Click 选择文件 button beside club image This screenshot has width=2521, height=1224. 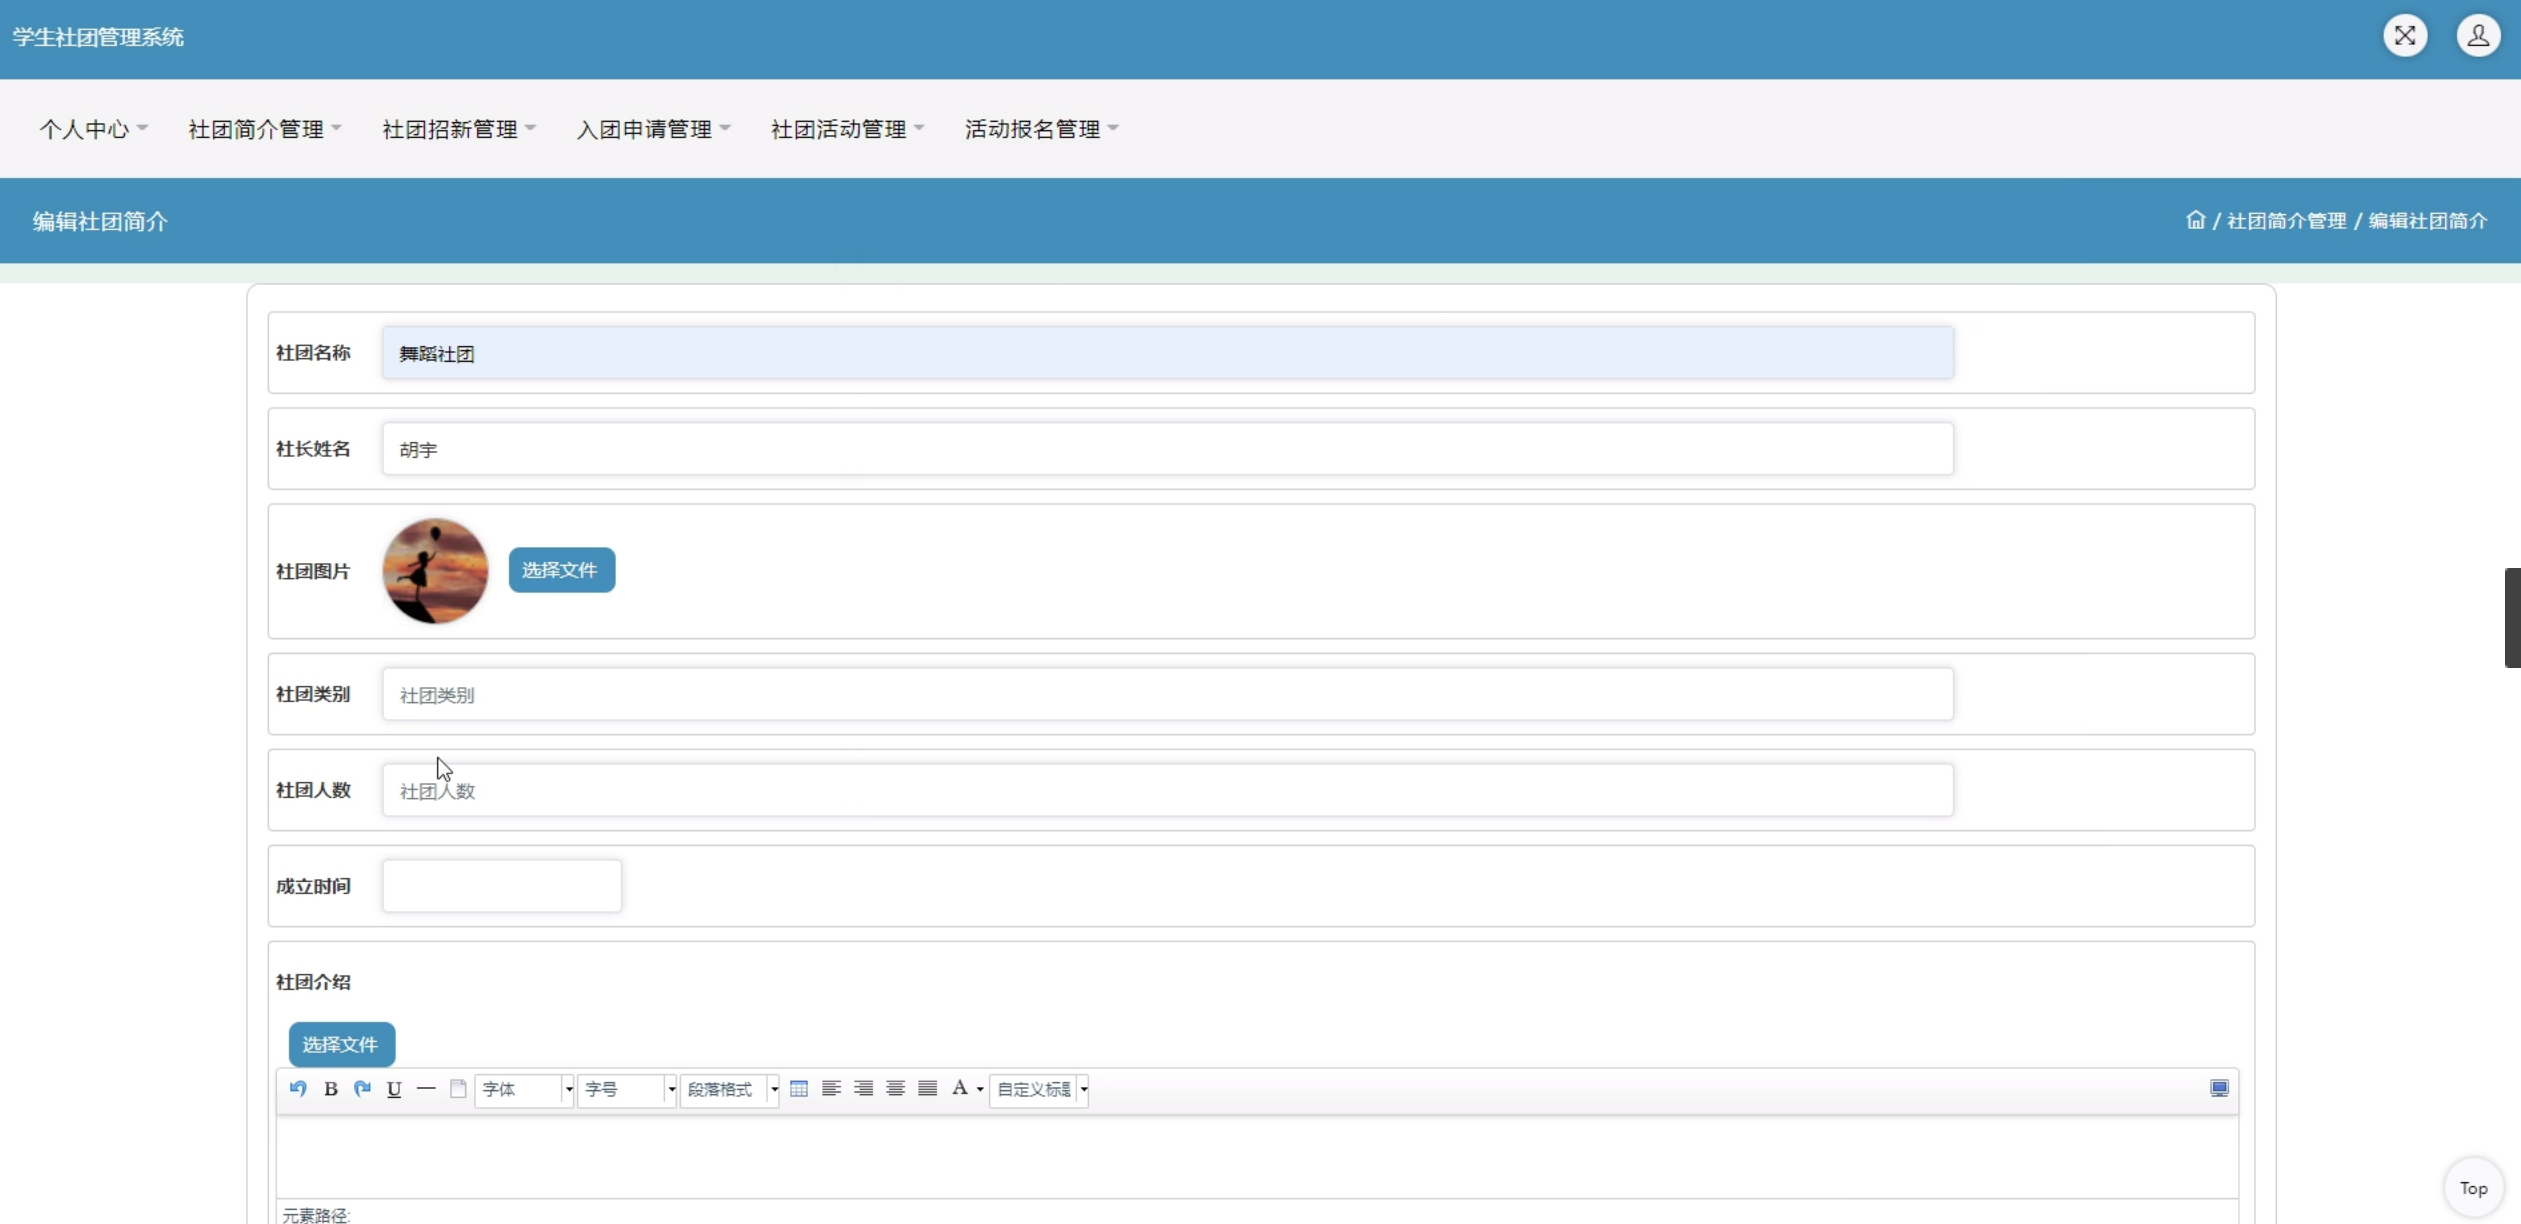(561, 570)
